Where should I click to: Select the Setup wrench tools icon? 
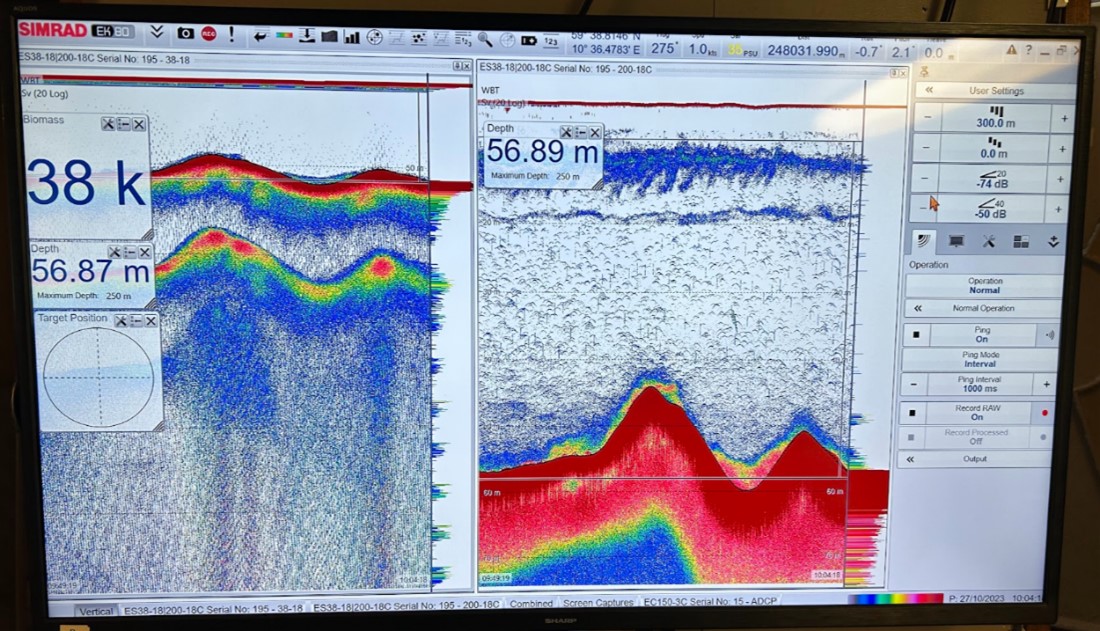988,241
